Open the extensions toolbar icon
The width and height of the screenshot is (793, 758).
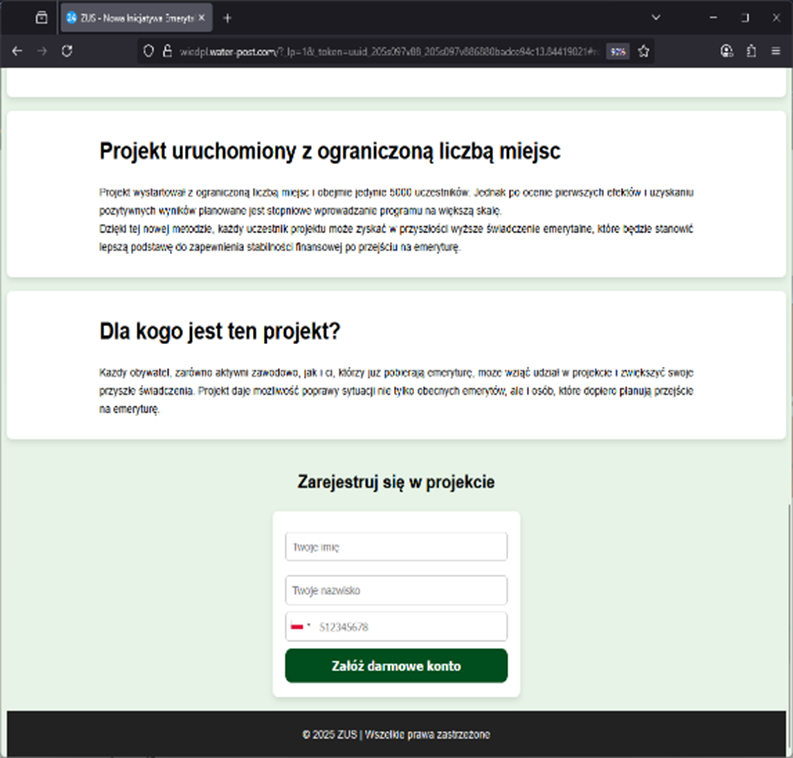[x=751, y=51]
